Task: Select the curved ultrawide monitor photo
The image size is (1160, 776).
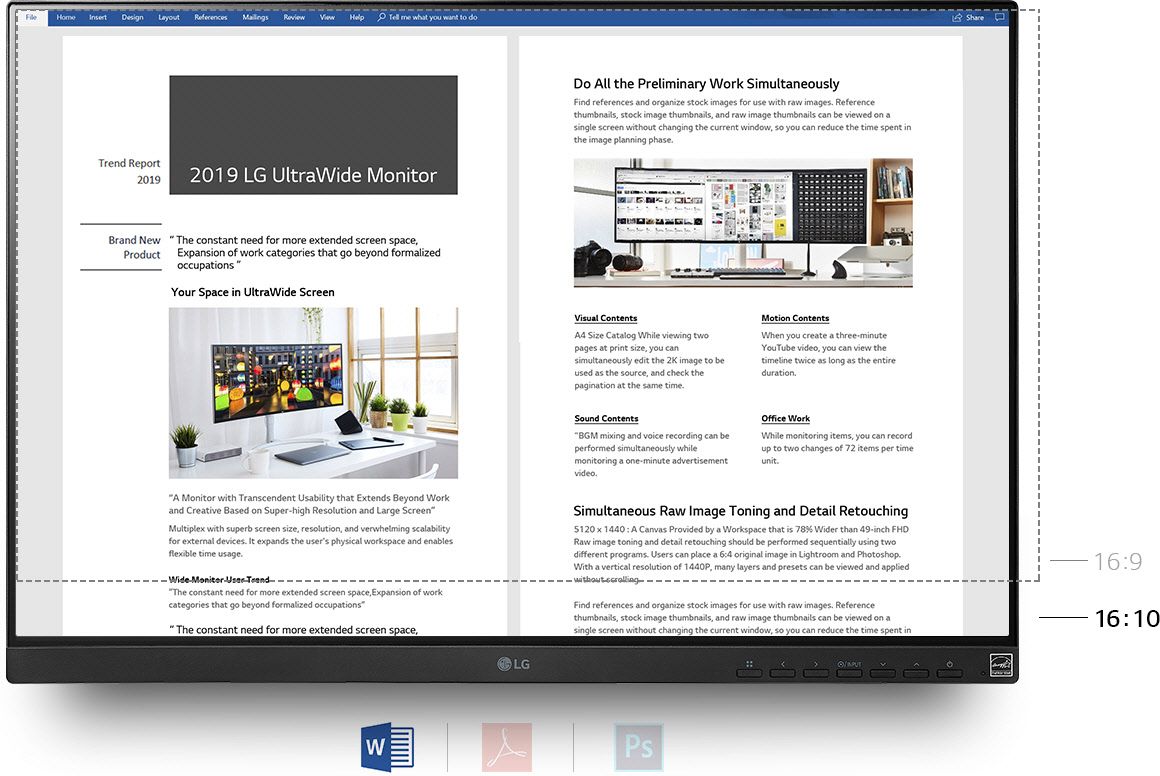Action: pos(743,223)
